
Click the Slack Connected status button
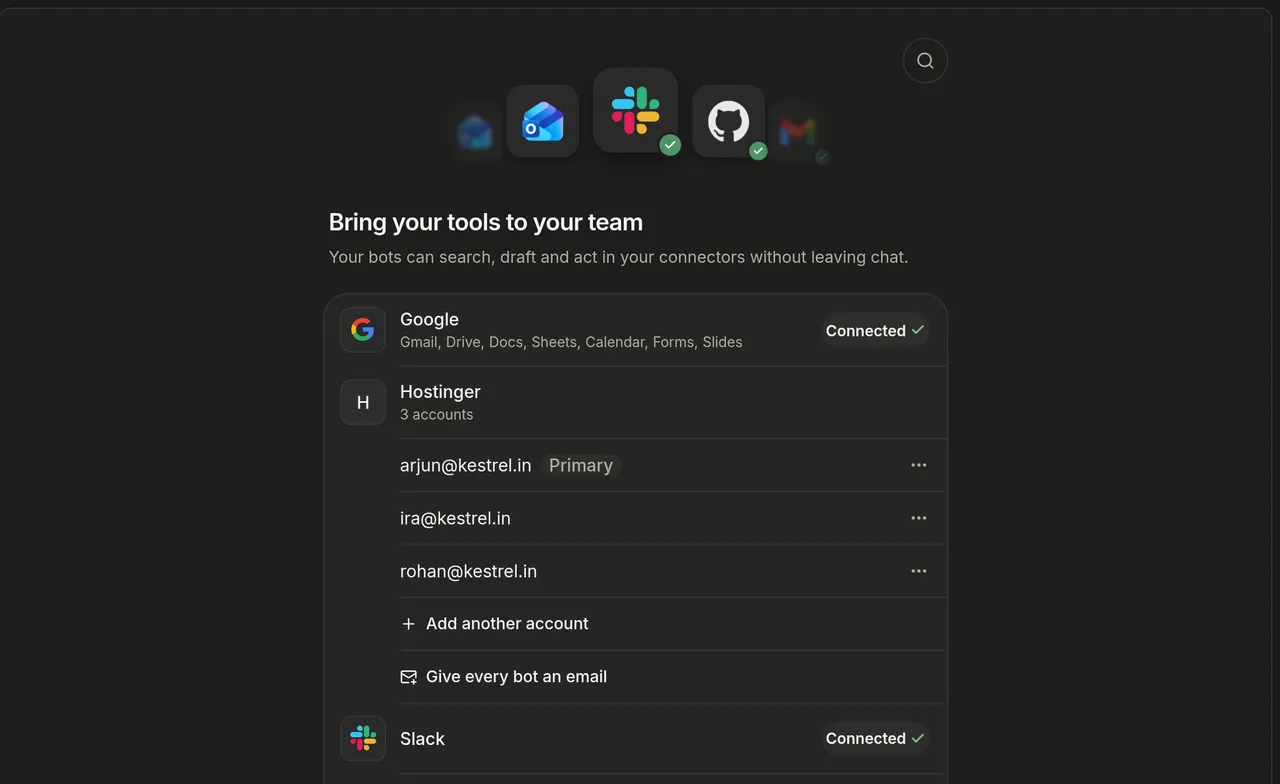click(x=875, y=738)
